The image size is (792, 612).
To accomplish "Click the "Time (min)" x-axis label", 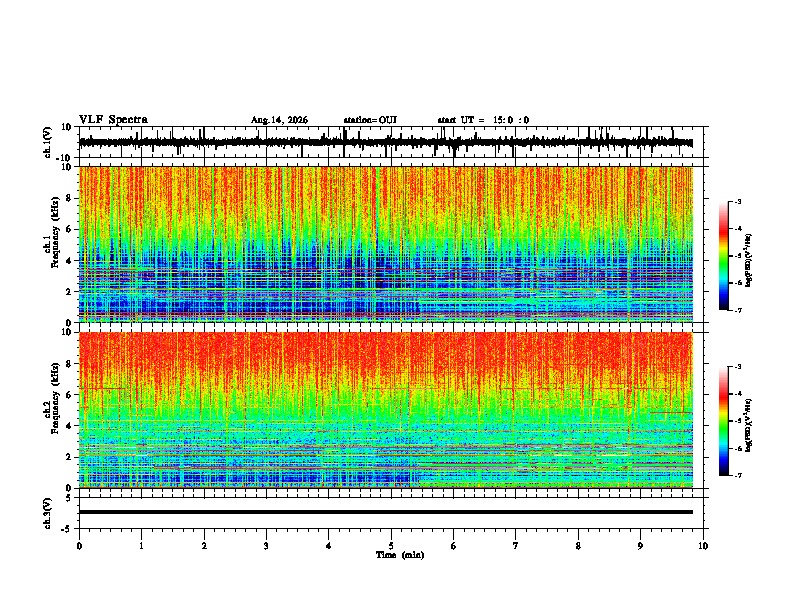I will [x=400, y=555].
